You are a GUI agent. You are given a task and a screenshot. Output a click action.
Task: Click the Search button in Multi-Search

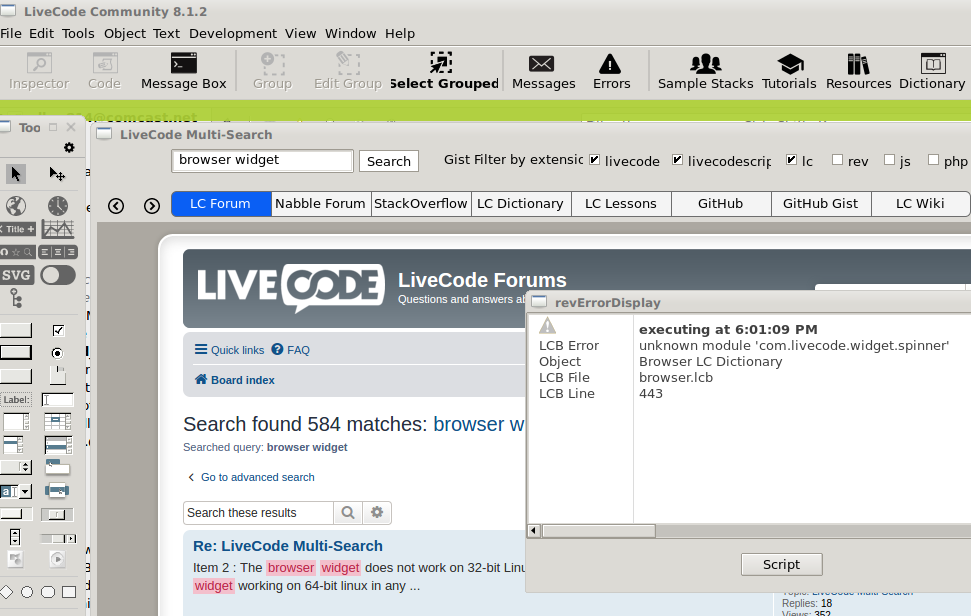(x=388, y=162)
